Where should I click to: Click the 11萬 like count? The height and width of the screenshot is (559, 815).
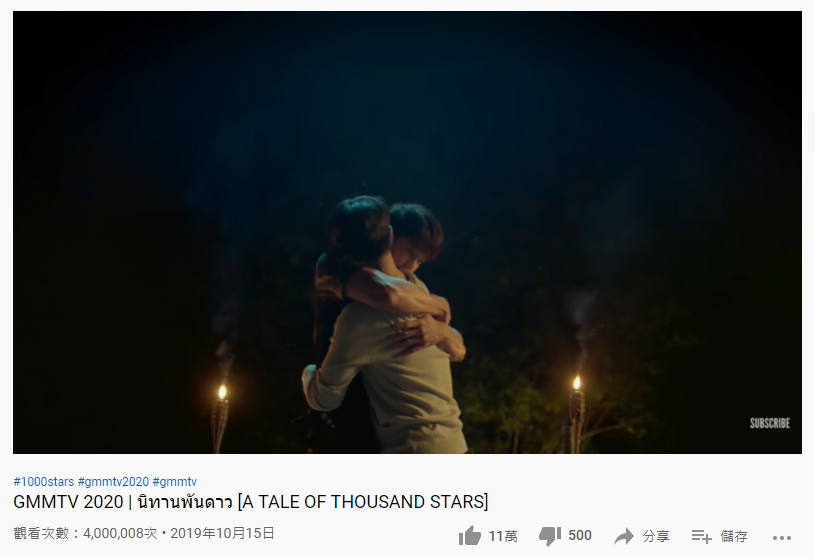coord(503,536)
